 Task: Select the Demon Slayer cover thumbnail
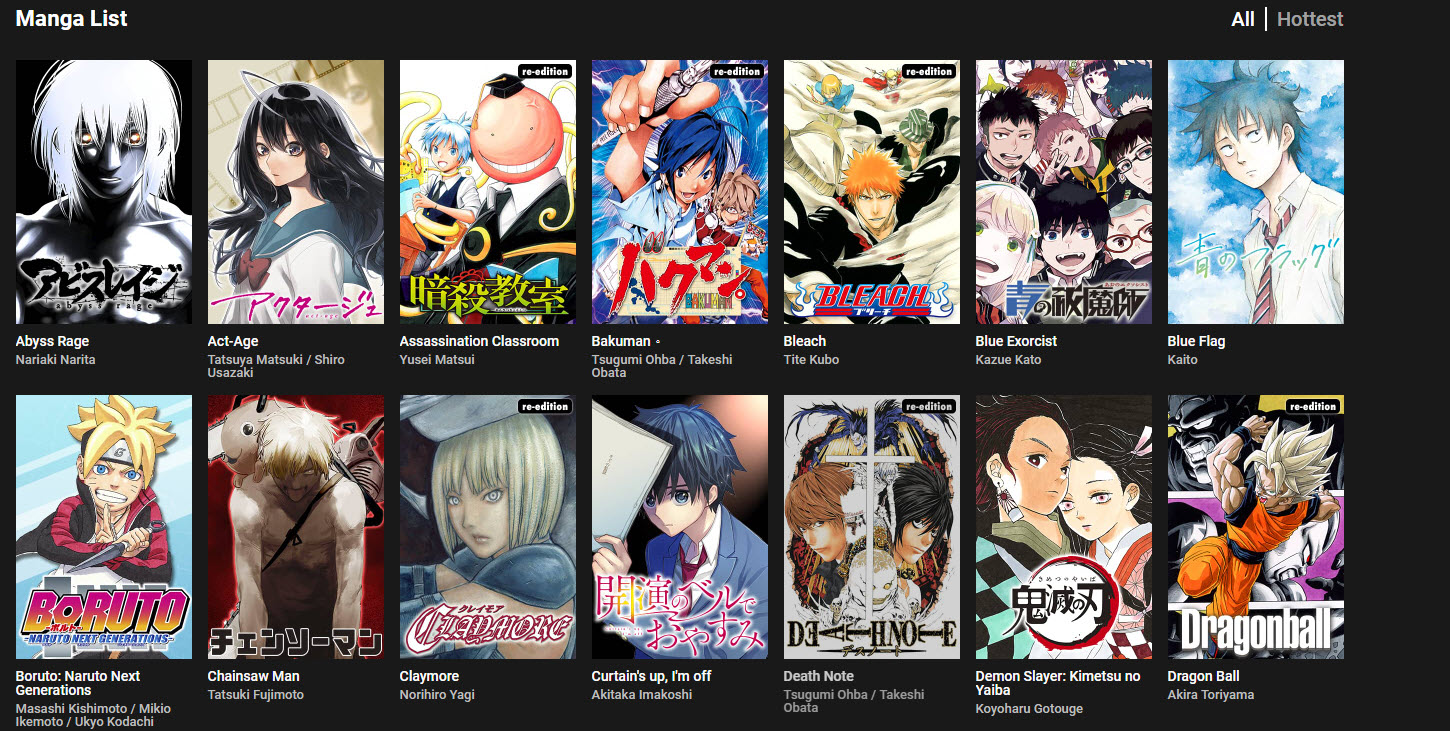tap(1064, 527)
